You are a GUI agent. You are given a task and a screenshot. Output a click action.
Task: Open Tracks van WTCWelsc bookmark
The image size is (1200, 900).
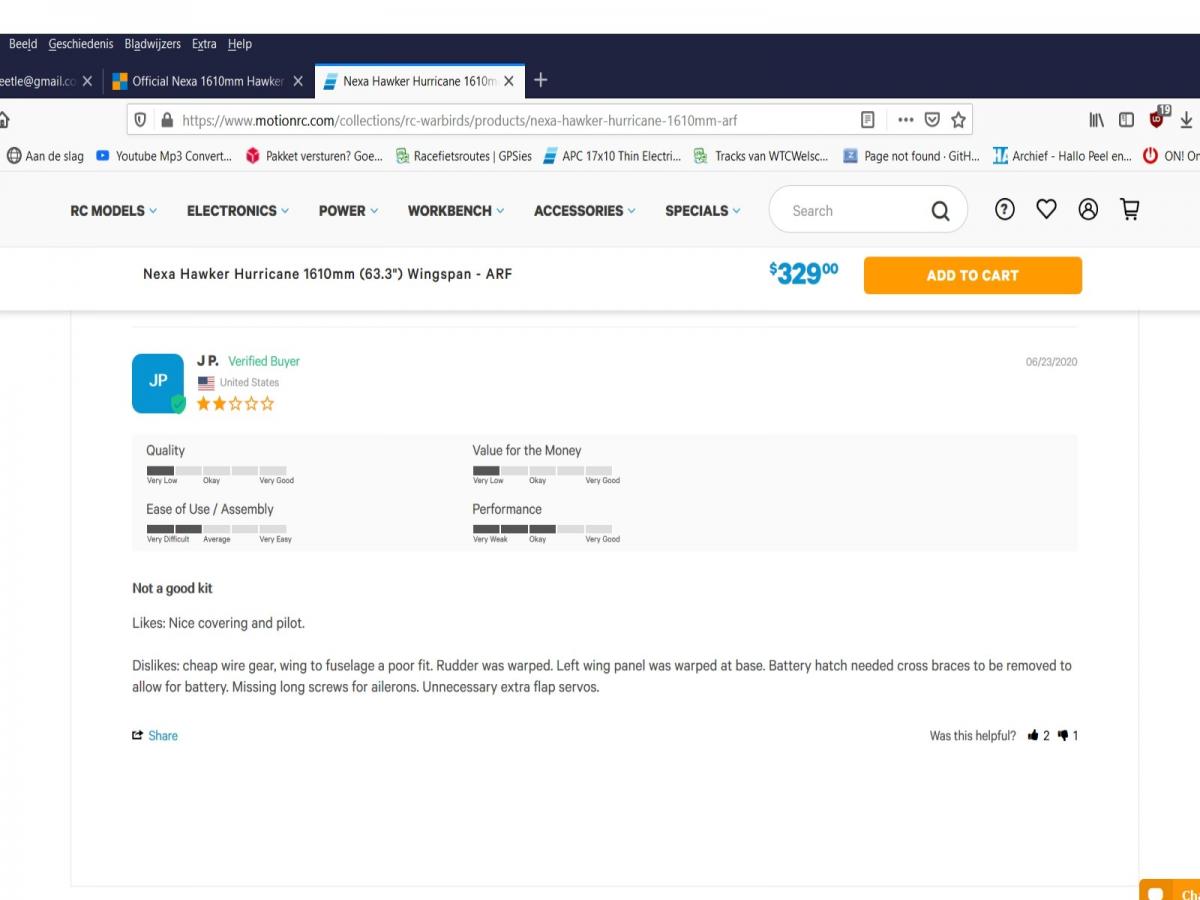761,156
